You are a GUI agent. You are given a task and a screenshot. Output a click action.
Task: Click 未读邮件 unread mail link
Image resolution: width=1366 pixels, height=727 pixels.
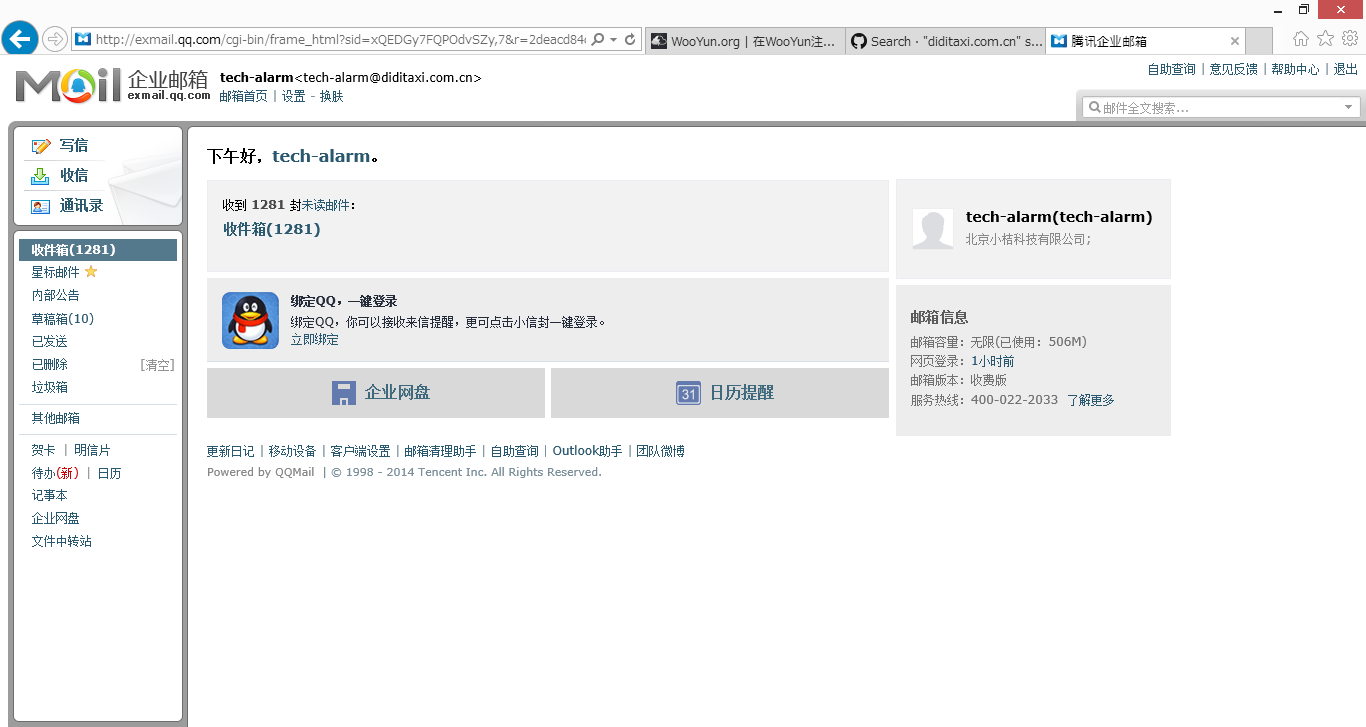point(326,205)
